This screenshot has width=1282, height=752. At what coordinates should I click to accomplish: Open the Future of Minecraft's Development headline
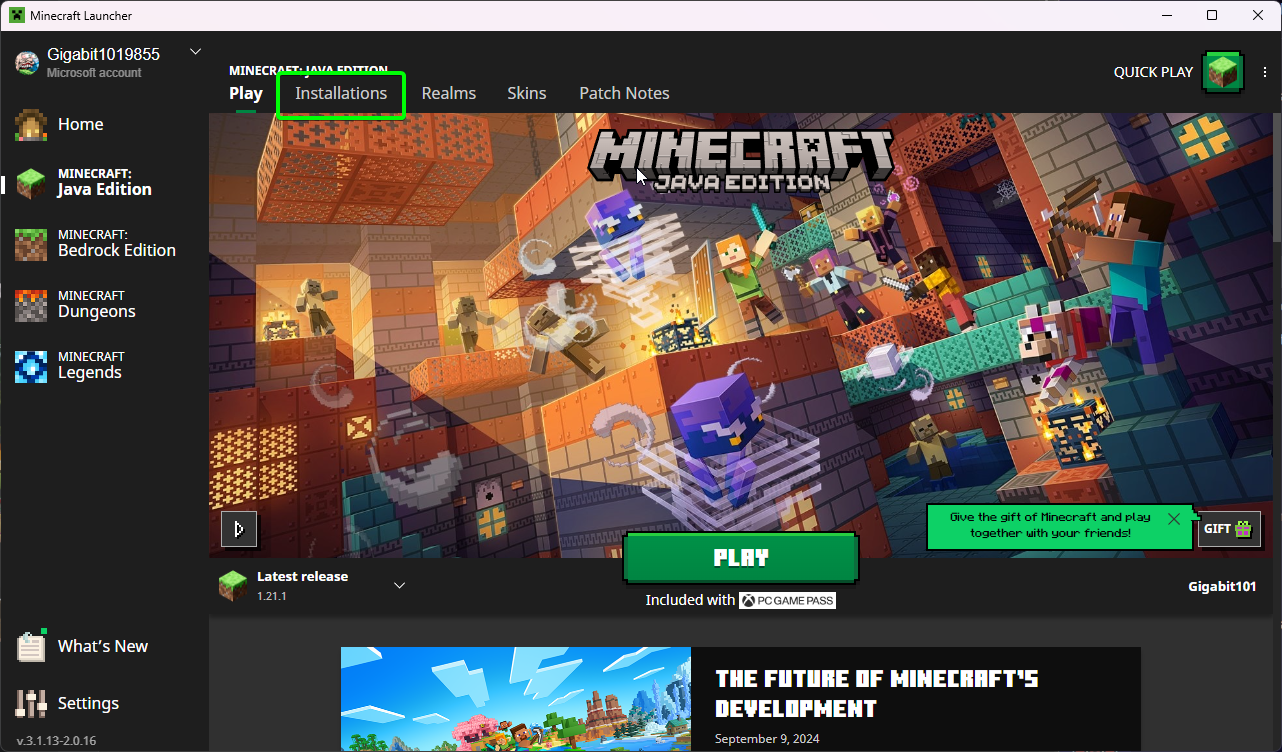click(877, 694)
